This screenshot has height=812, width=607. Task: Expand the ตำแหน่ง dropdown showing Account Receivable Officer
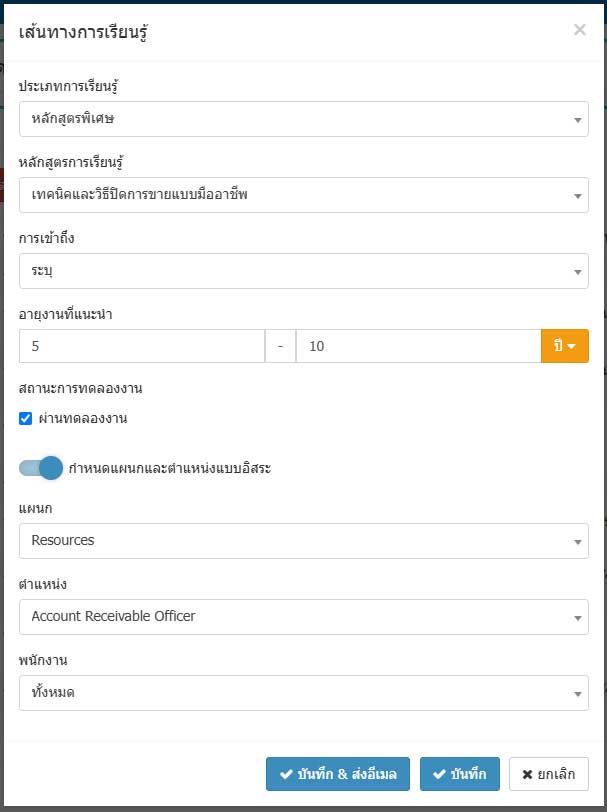click(304, 617)
